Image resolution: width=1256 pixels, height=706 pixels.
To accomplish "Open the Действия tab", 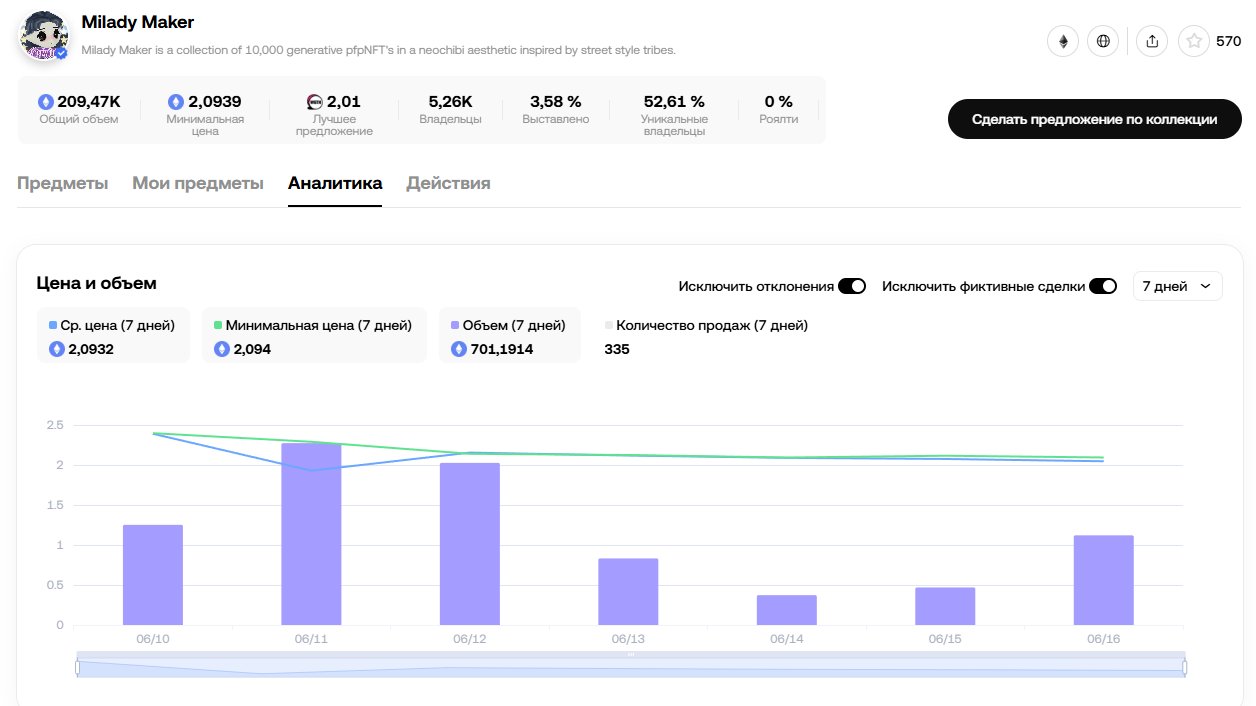I will (x=448, y=183).
